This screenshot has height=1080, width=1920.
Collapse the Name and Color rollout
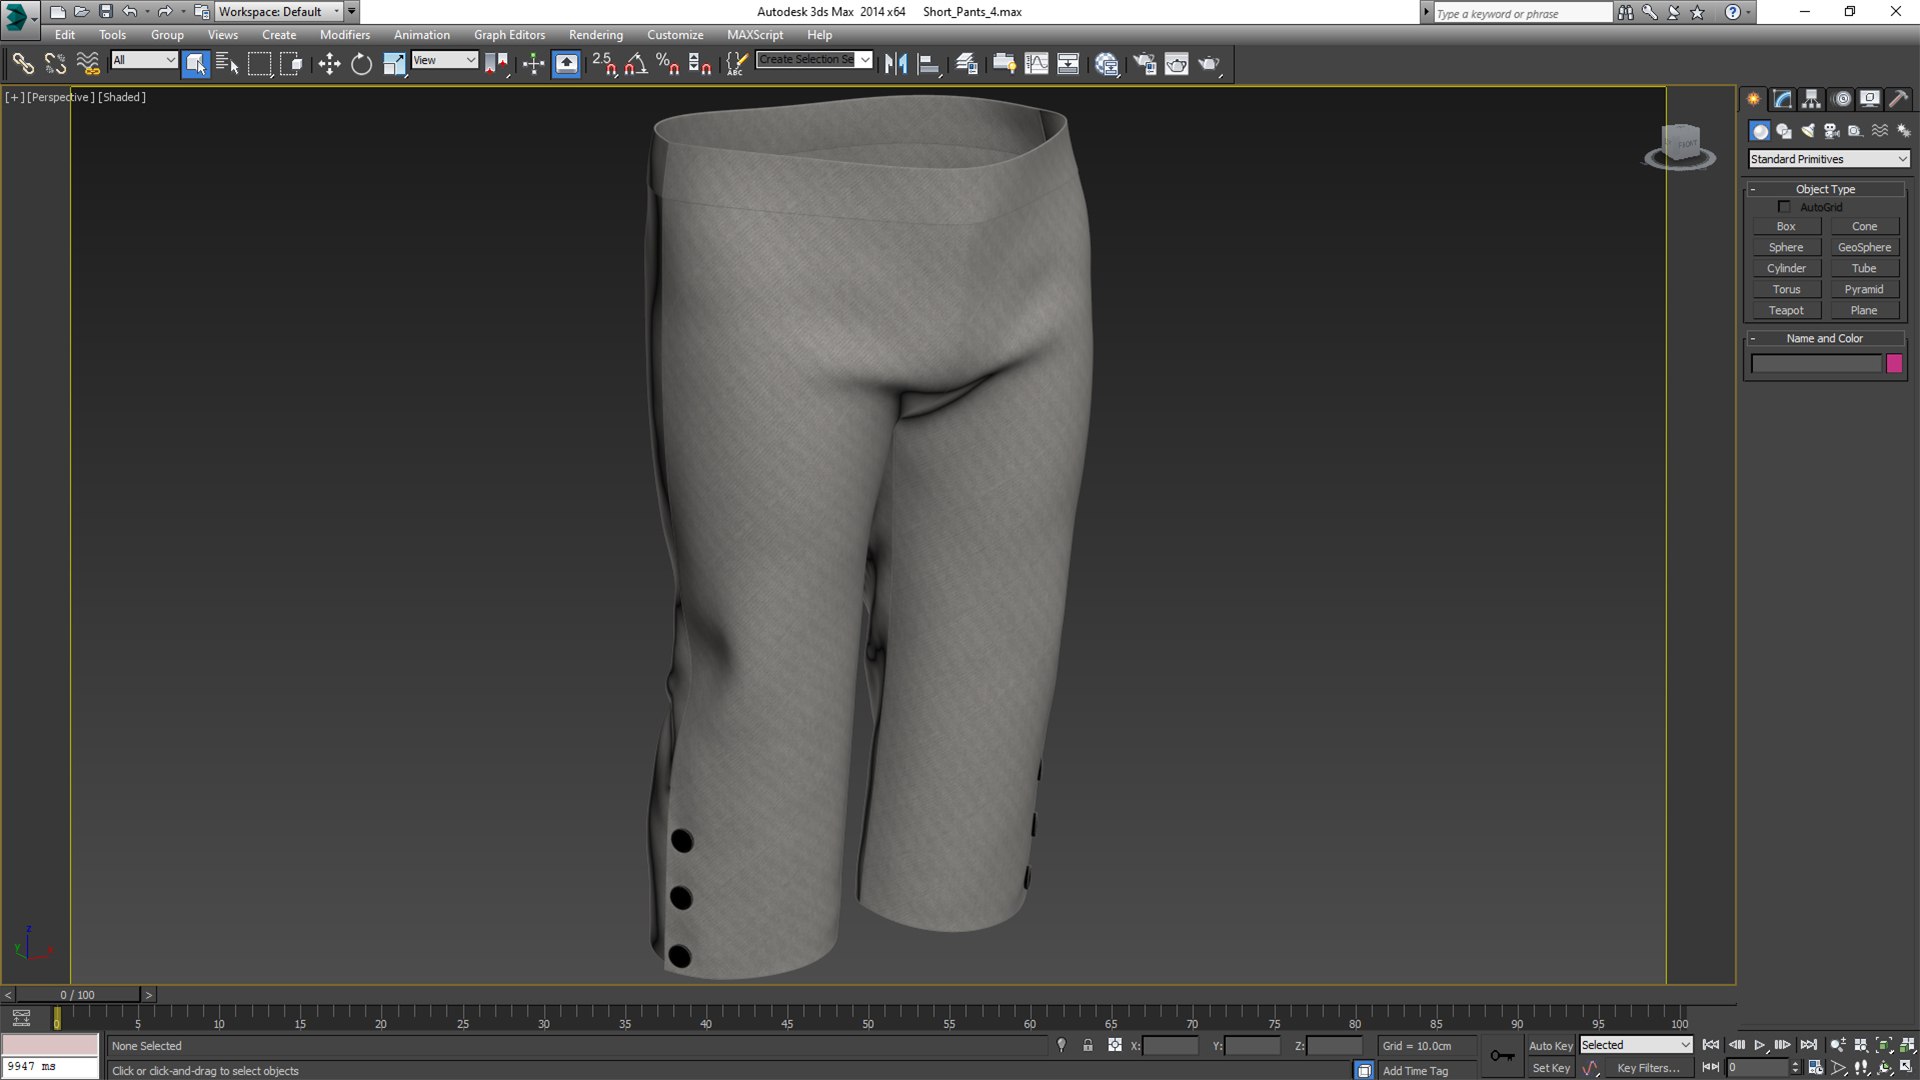pyautogui.click(x=1825, y=338)
